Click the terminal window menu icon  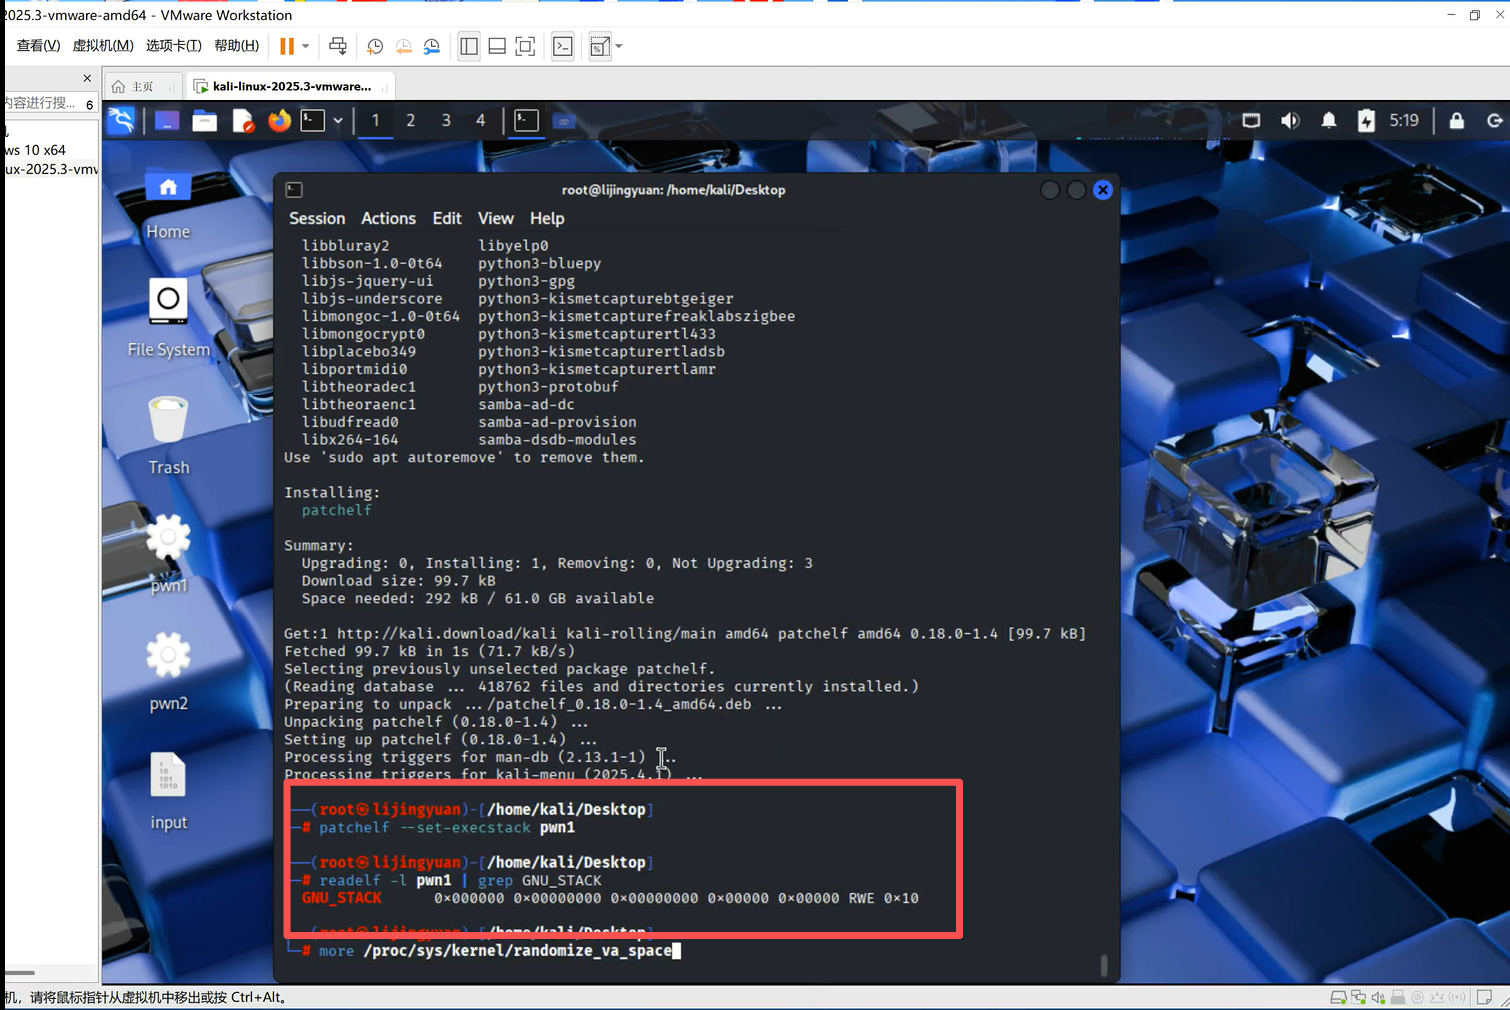point(294,190)
